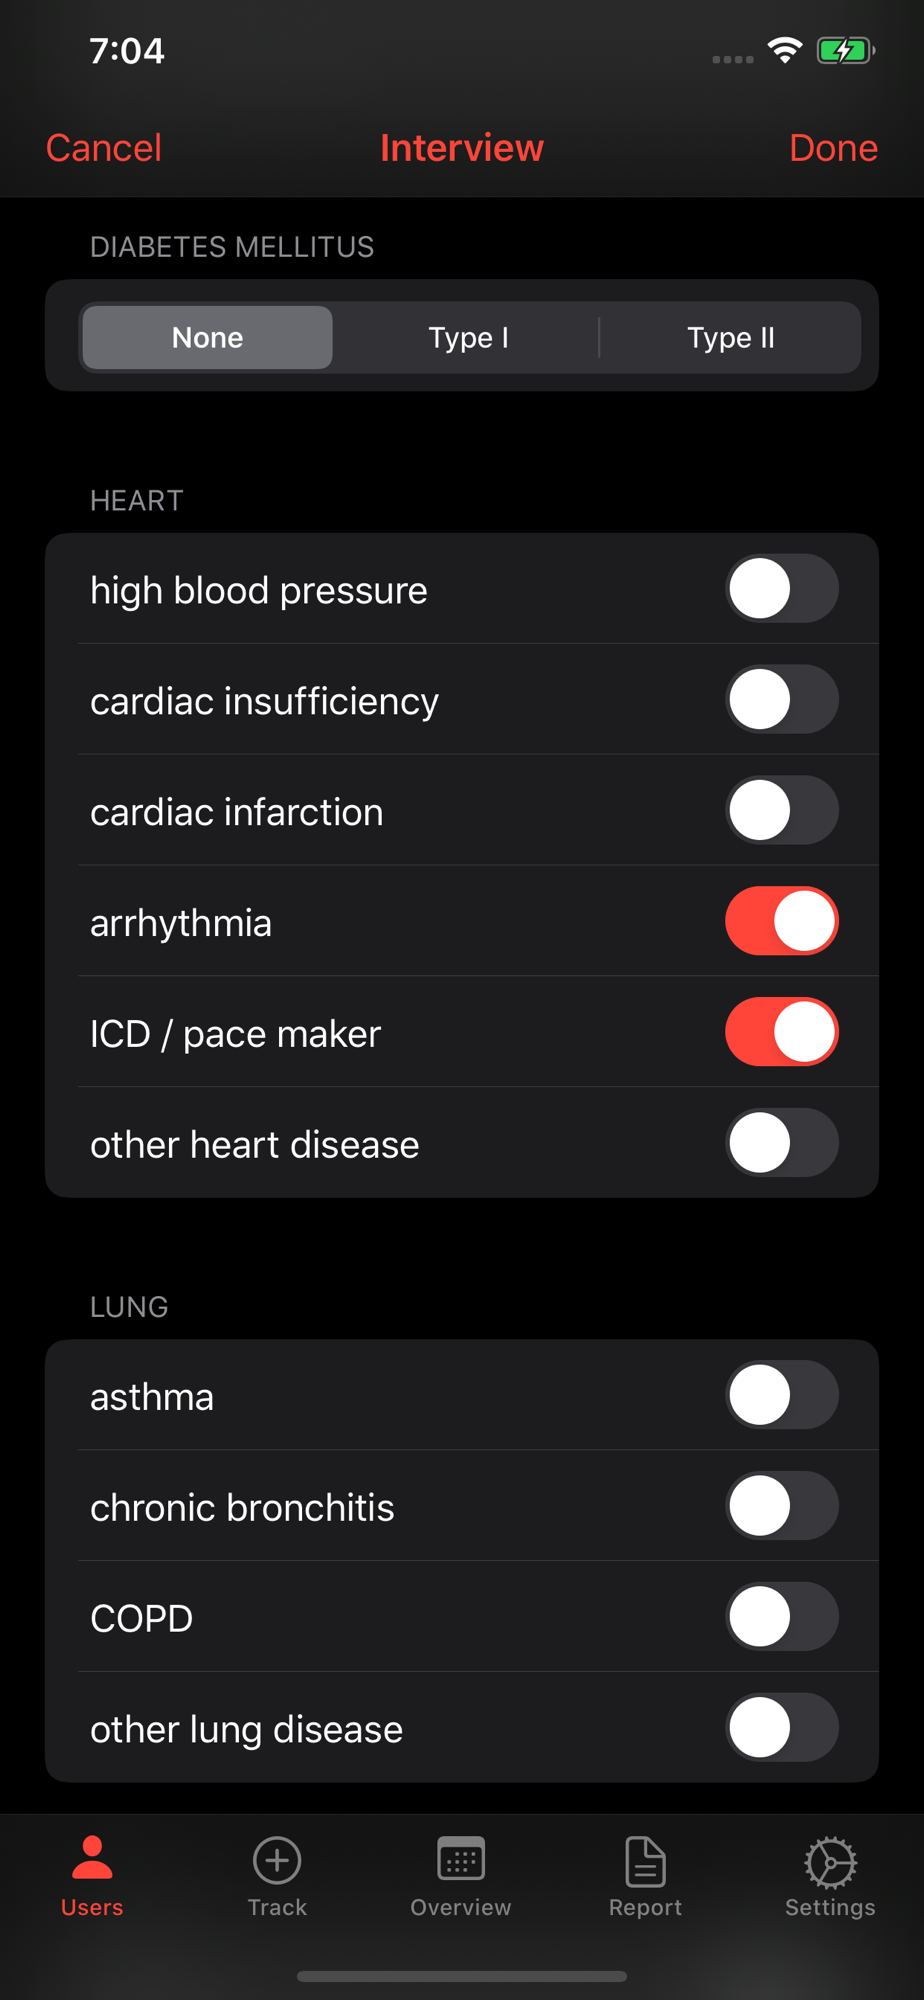Disable the arrhythmia switch
The image size is (924, 2000).
tap(782, 921)
